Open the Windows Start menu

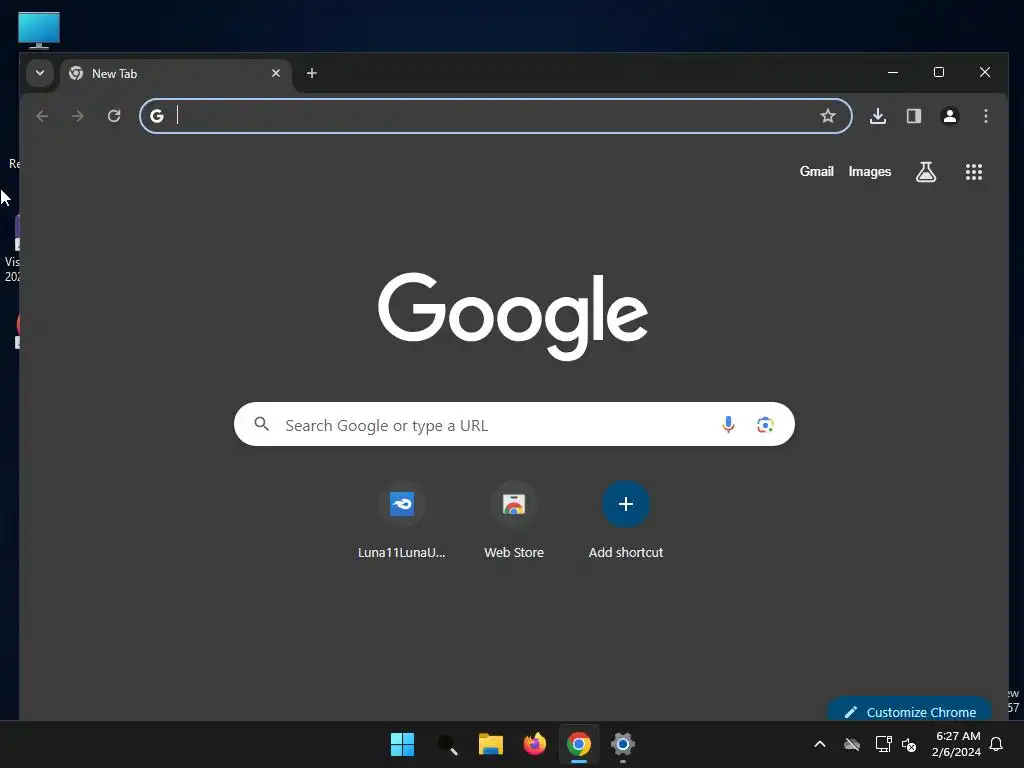pyautogui.click(x=402, y=744)
